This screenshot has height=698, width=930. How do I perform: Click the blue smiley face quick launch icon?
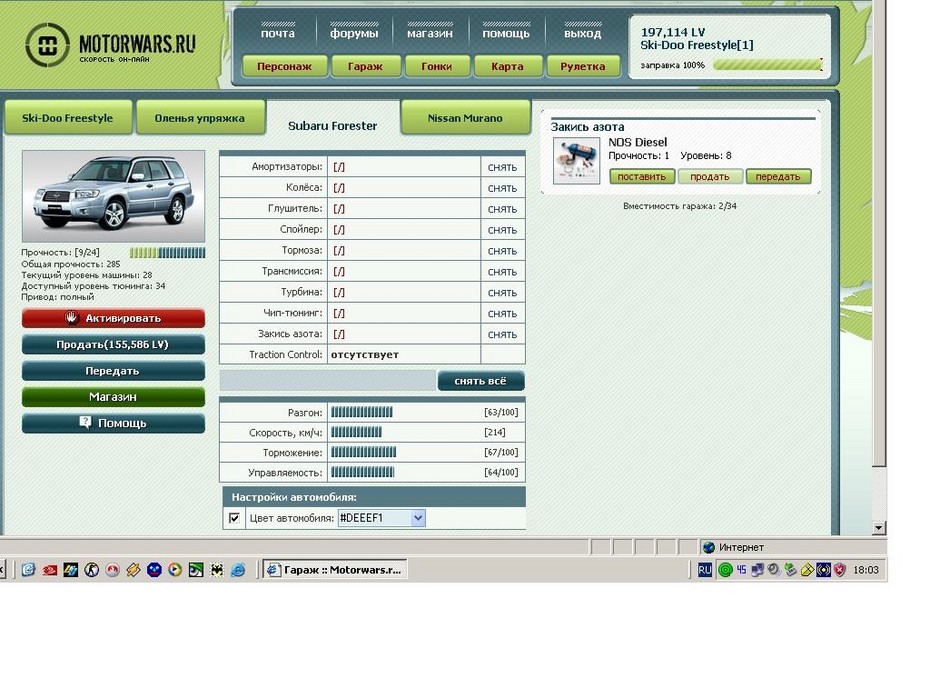coord(154,570)
